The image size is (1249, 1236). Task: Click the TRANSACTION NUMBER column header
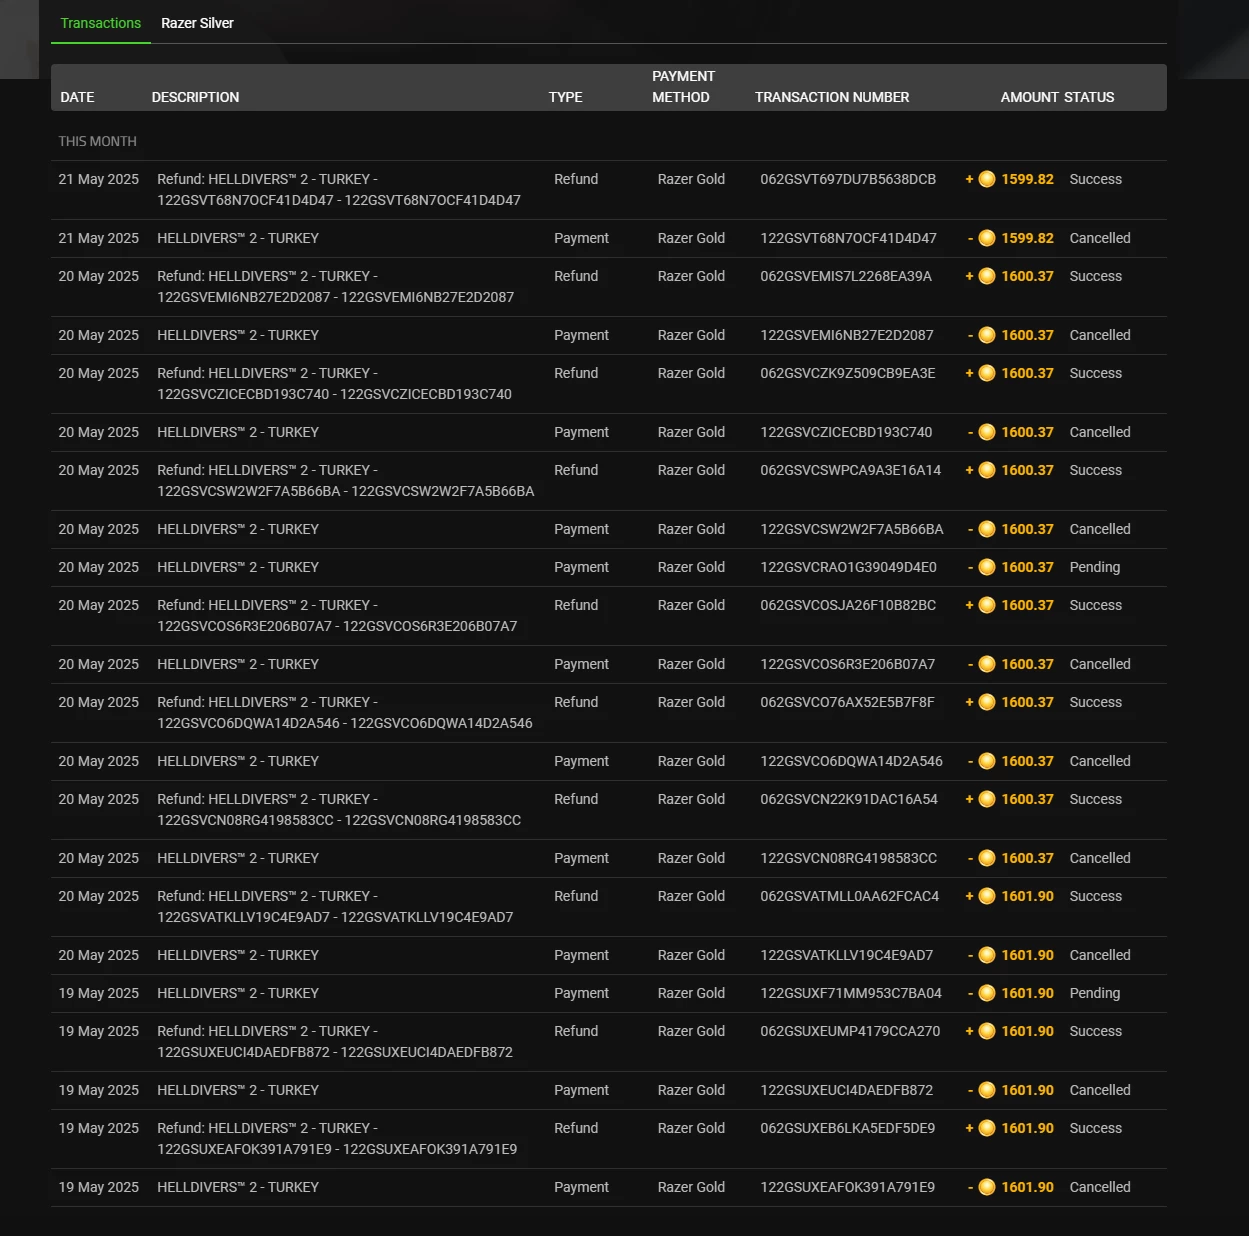pos(832,97)
